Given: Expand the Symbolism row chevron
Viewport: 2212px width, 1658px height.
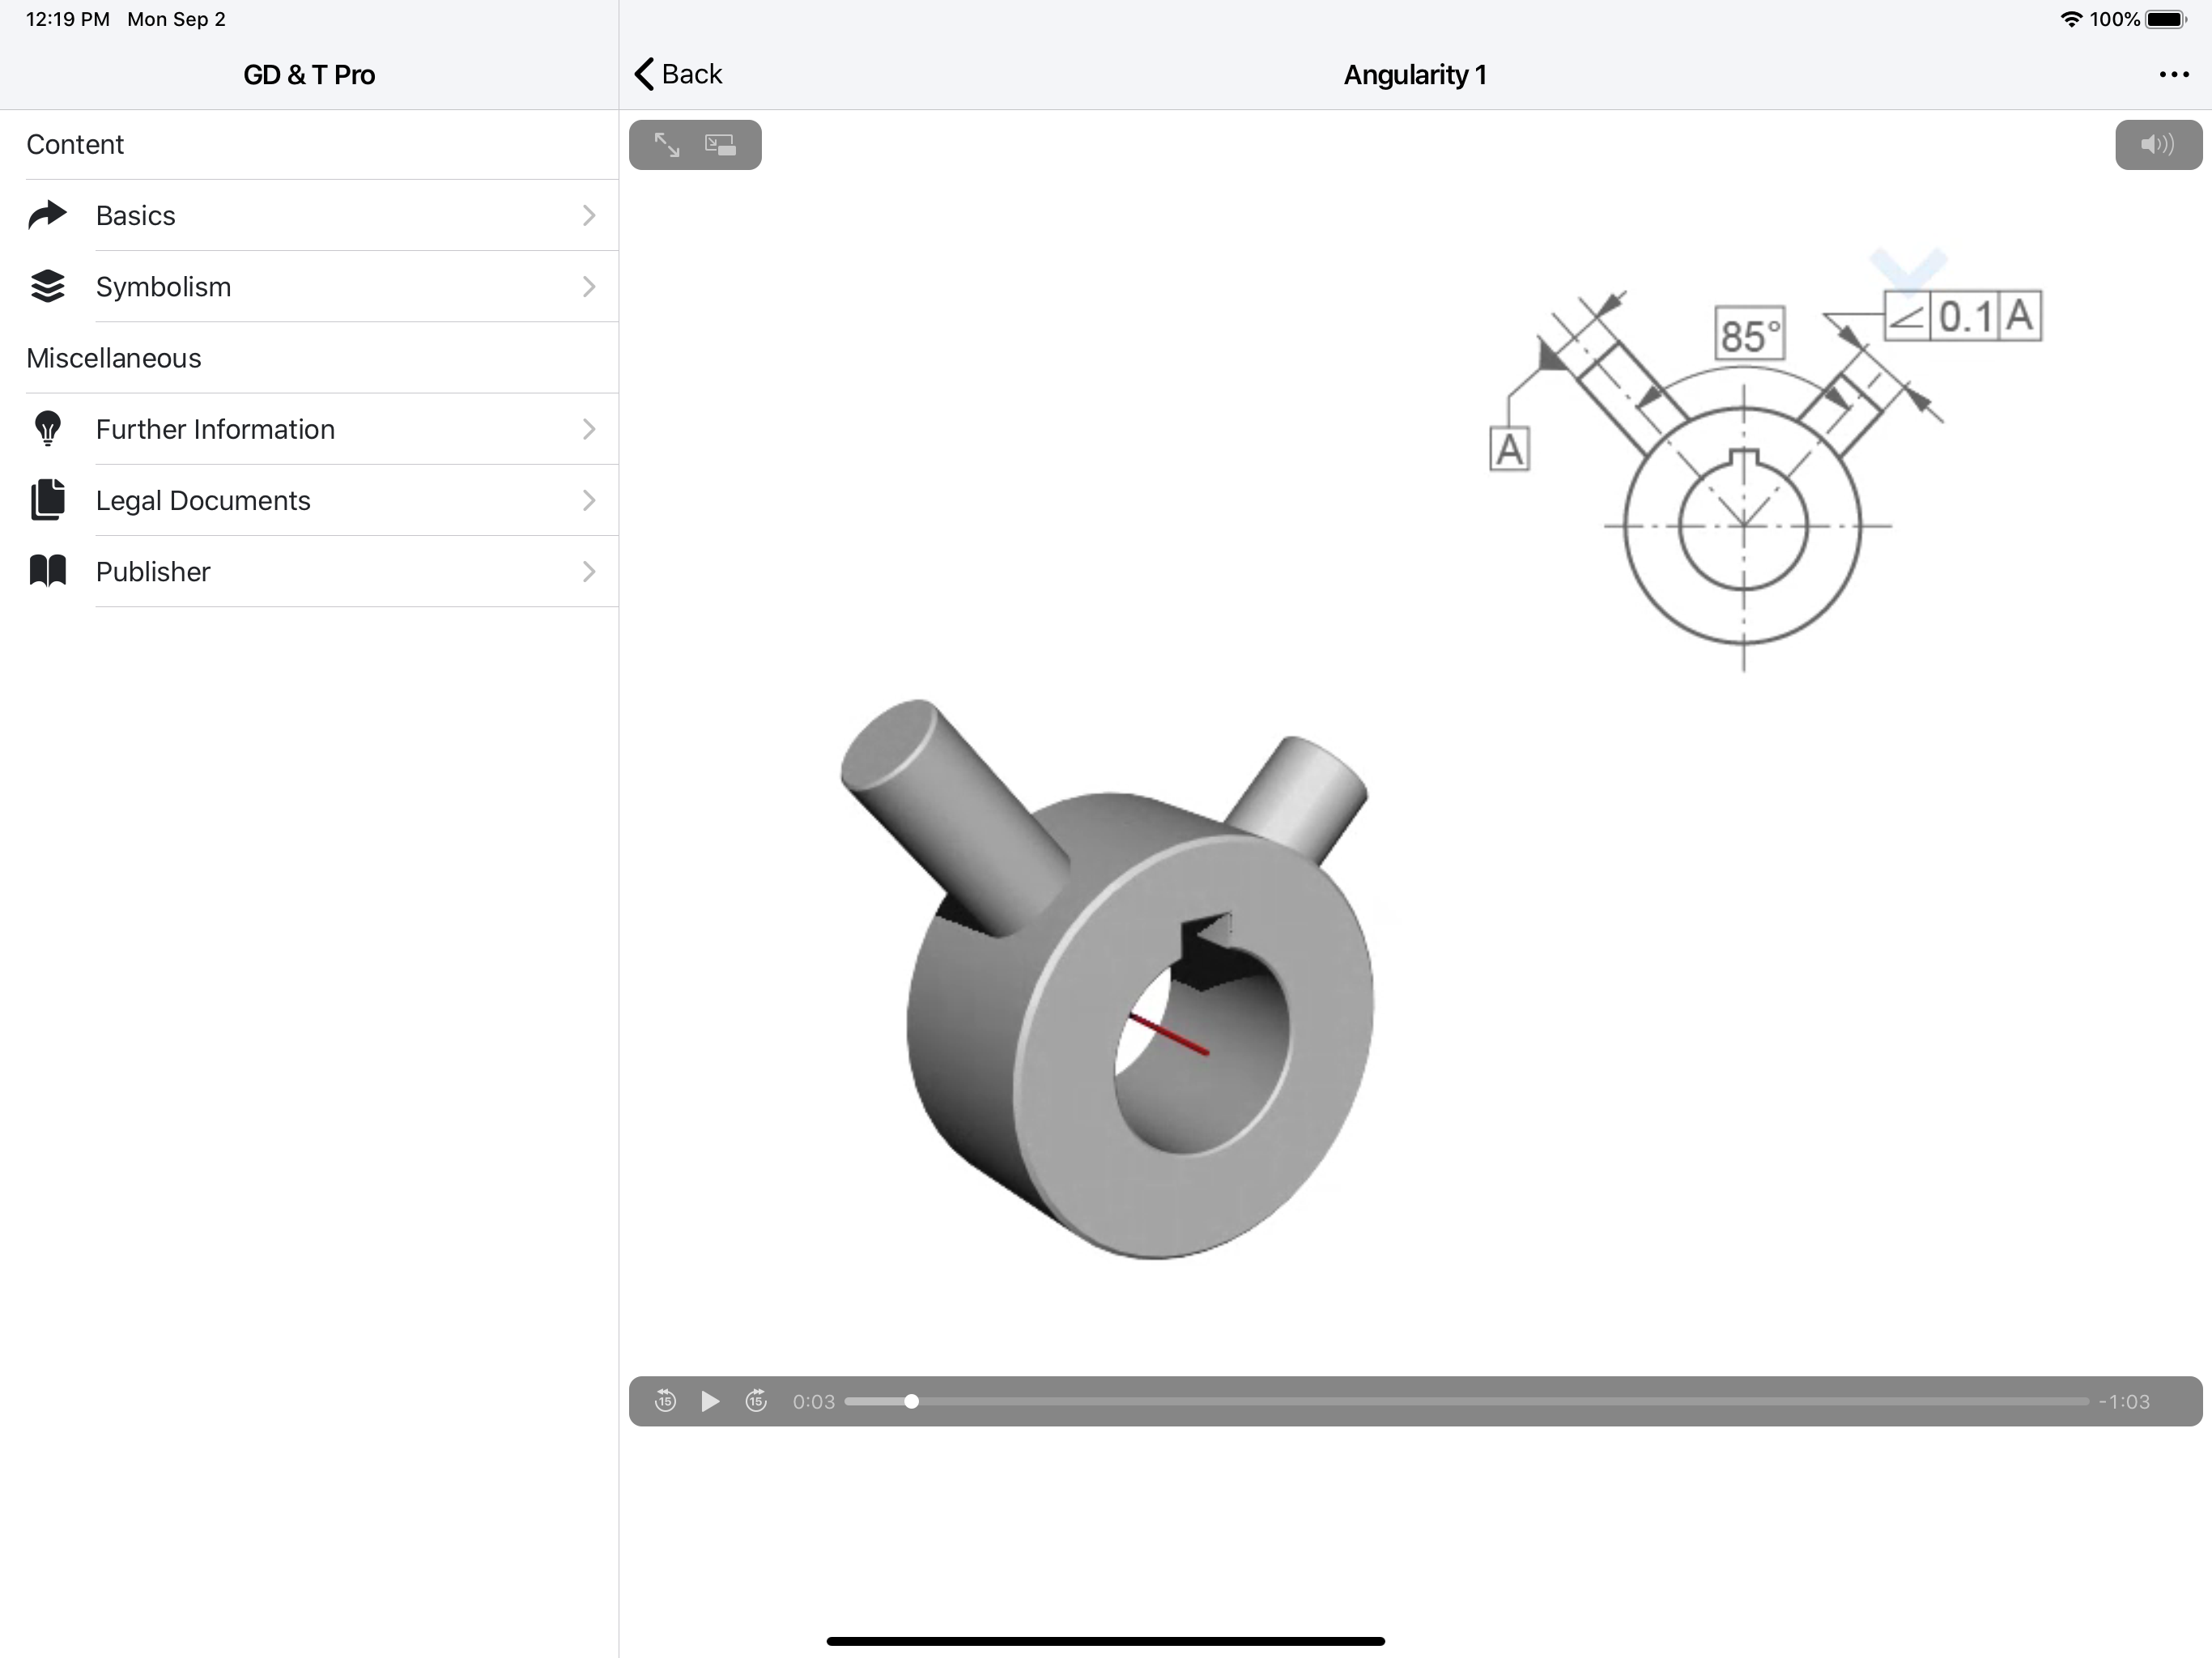Looking at the screenshot, I should 588,286.
